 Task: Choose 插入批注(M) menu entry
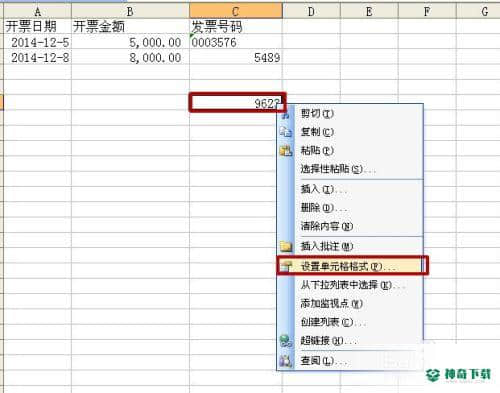pos(350,246)
